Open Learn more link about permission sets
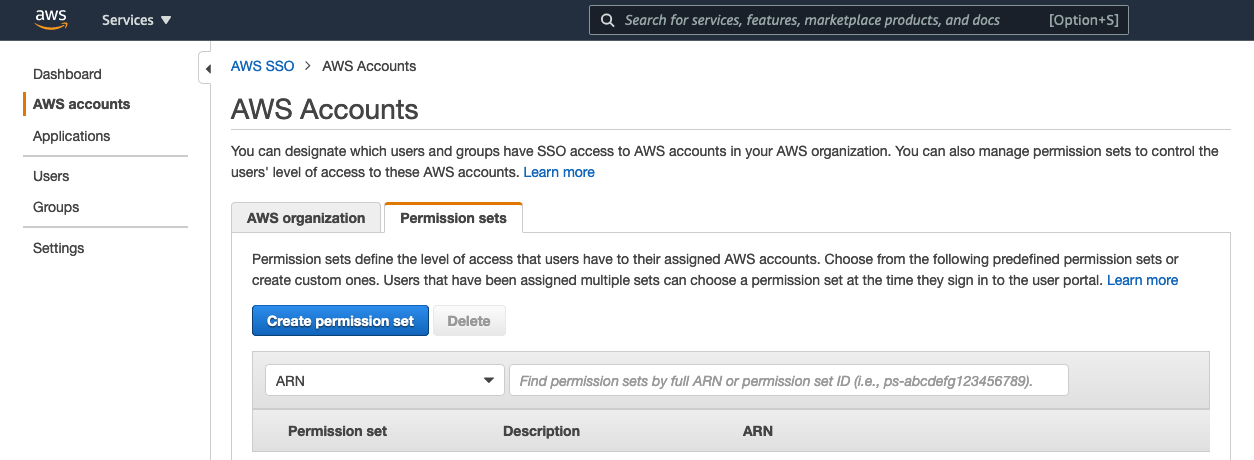 (x=1142, y=280)
